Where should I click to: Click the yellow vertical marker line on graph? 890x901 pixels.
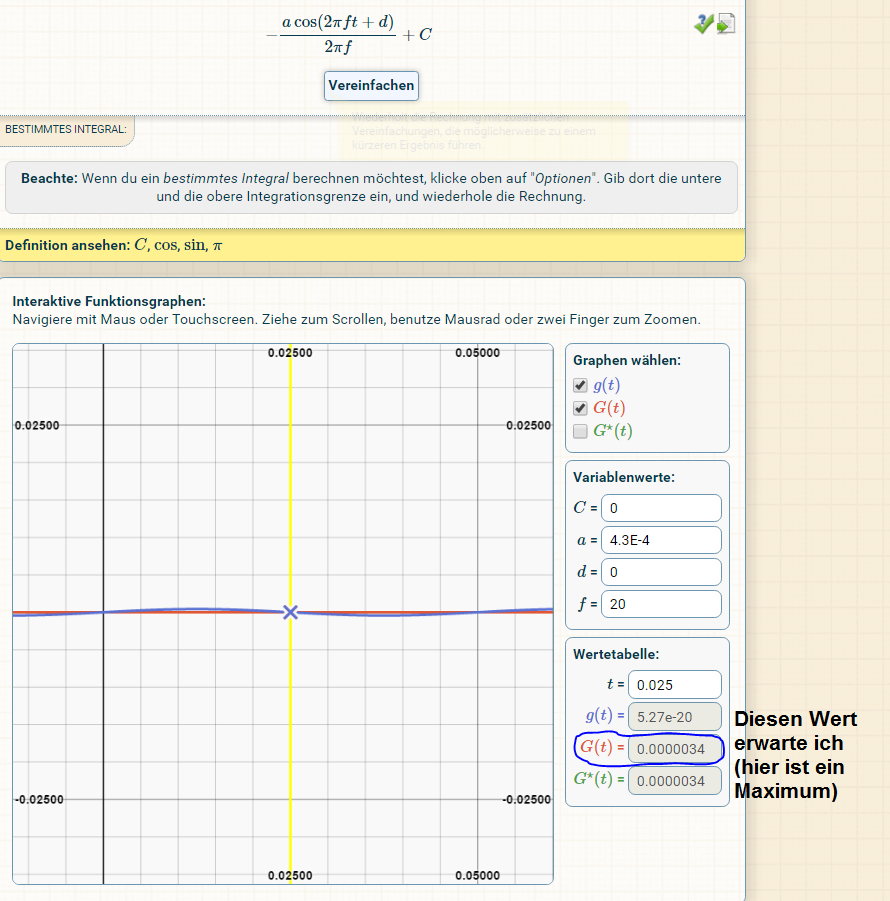pos(290,480)
